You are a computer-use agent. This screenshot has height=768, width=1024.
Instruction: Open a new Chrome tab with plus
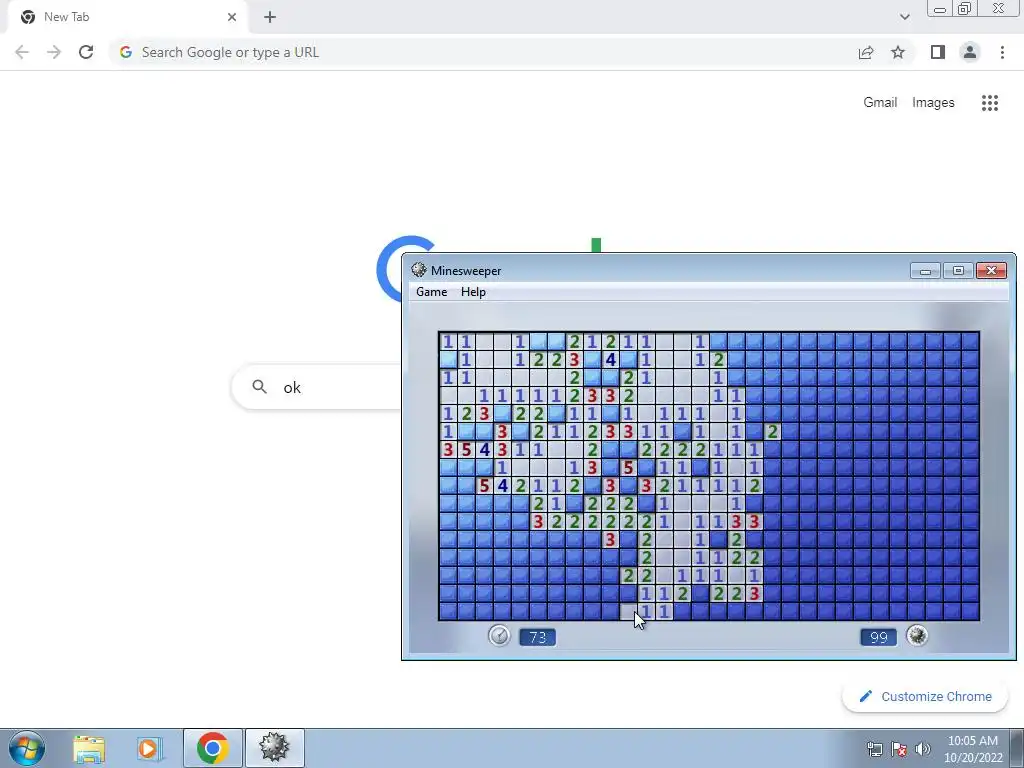tap(270, 17)
